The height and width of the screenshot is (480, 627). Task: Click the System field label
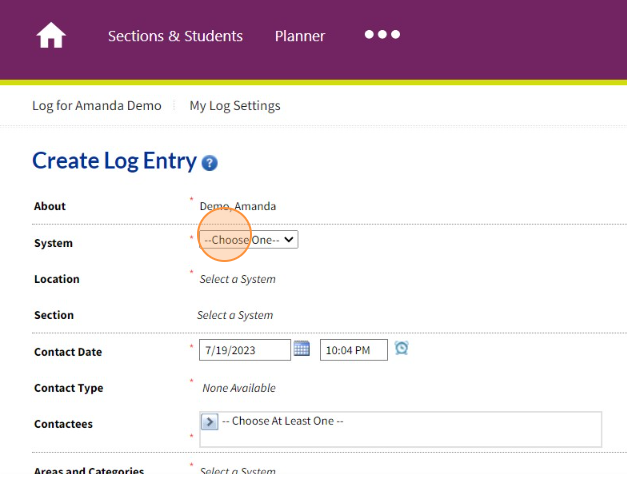[x=54, y=243]
